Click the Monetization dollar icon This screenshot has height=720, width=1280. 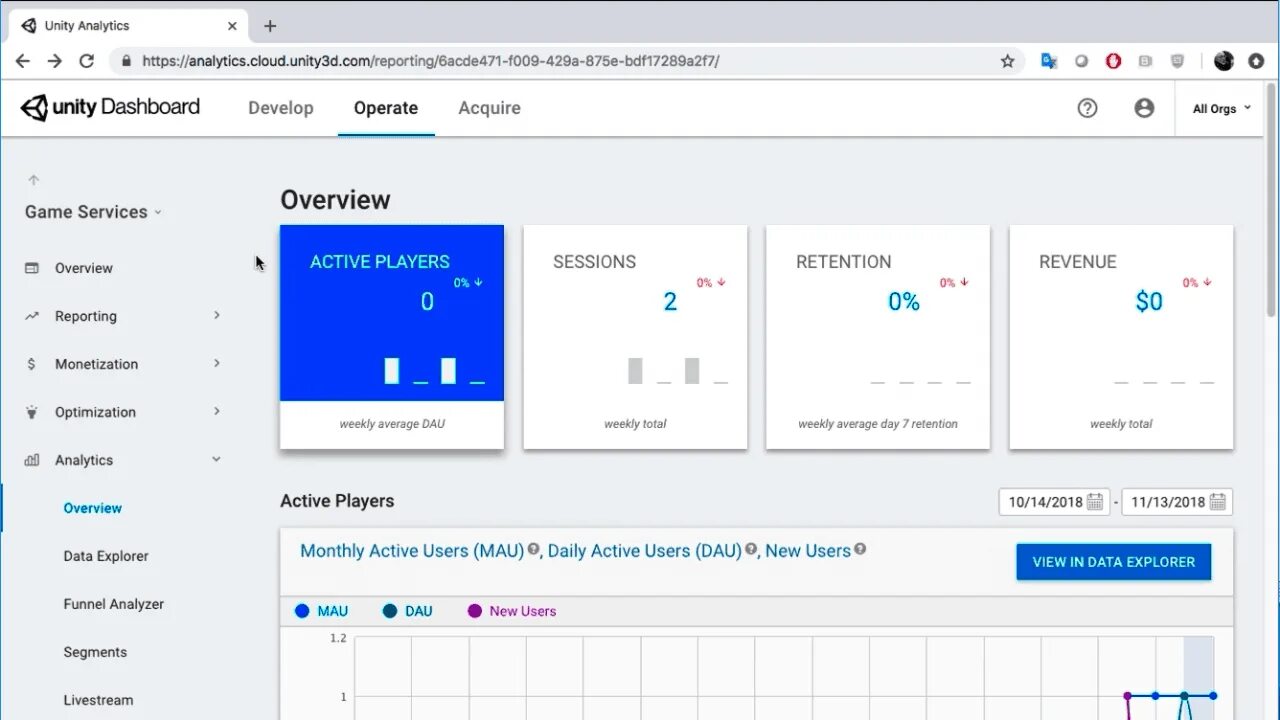click(32, 364)
